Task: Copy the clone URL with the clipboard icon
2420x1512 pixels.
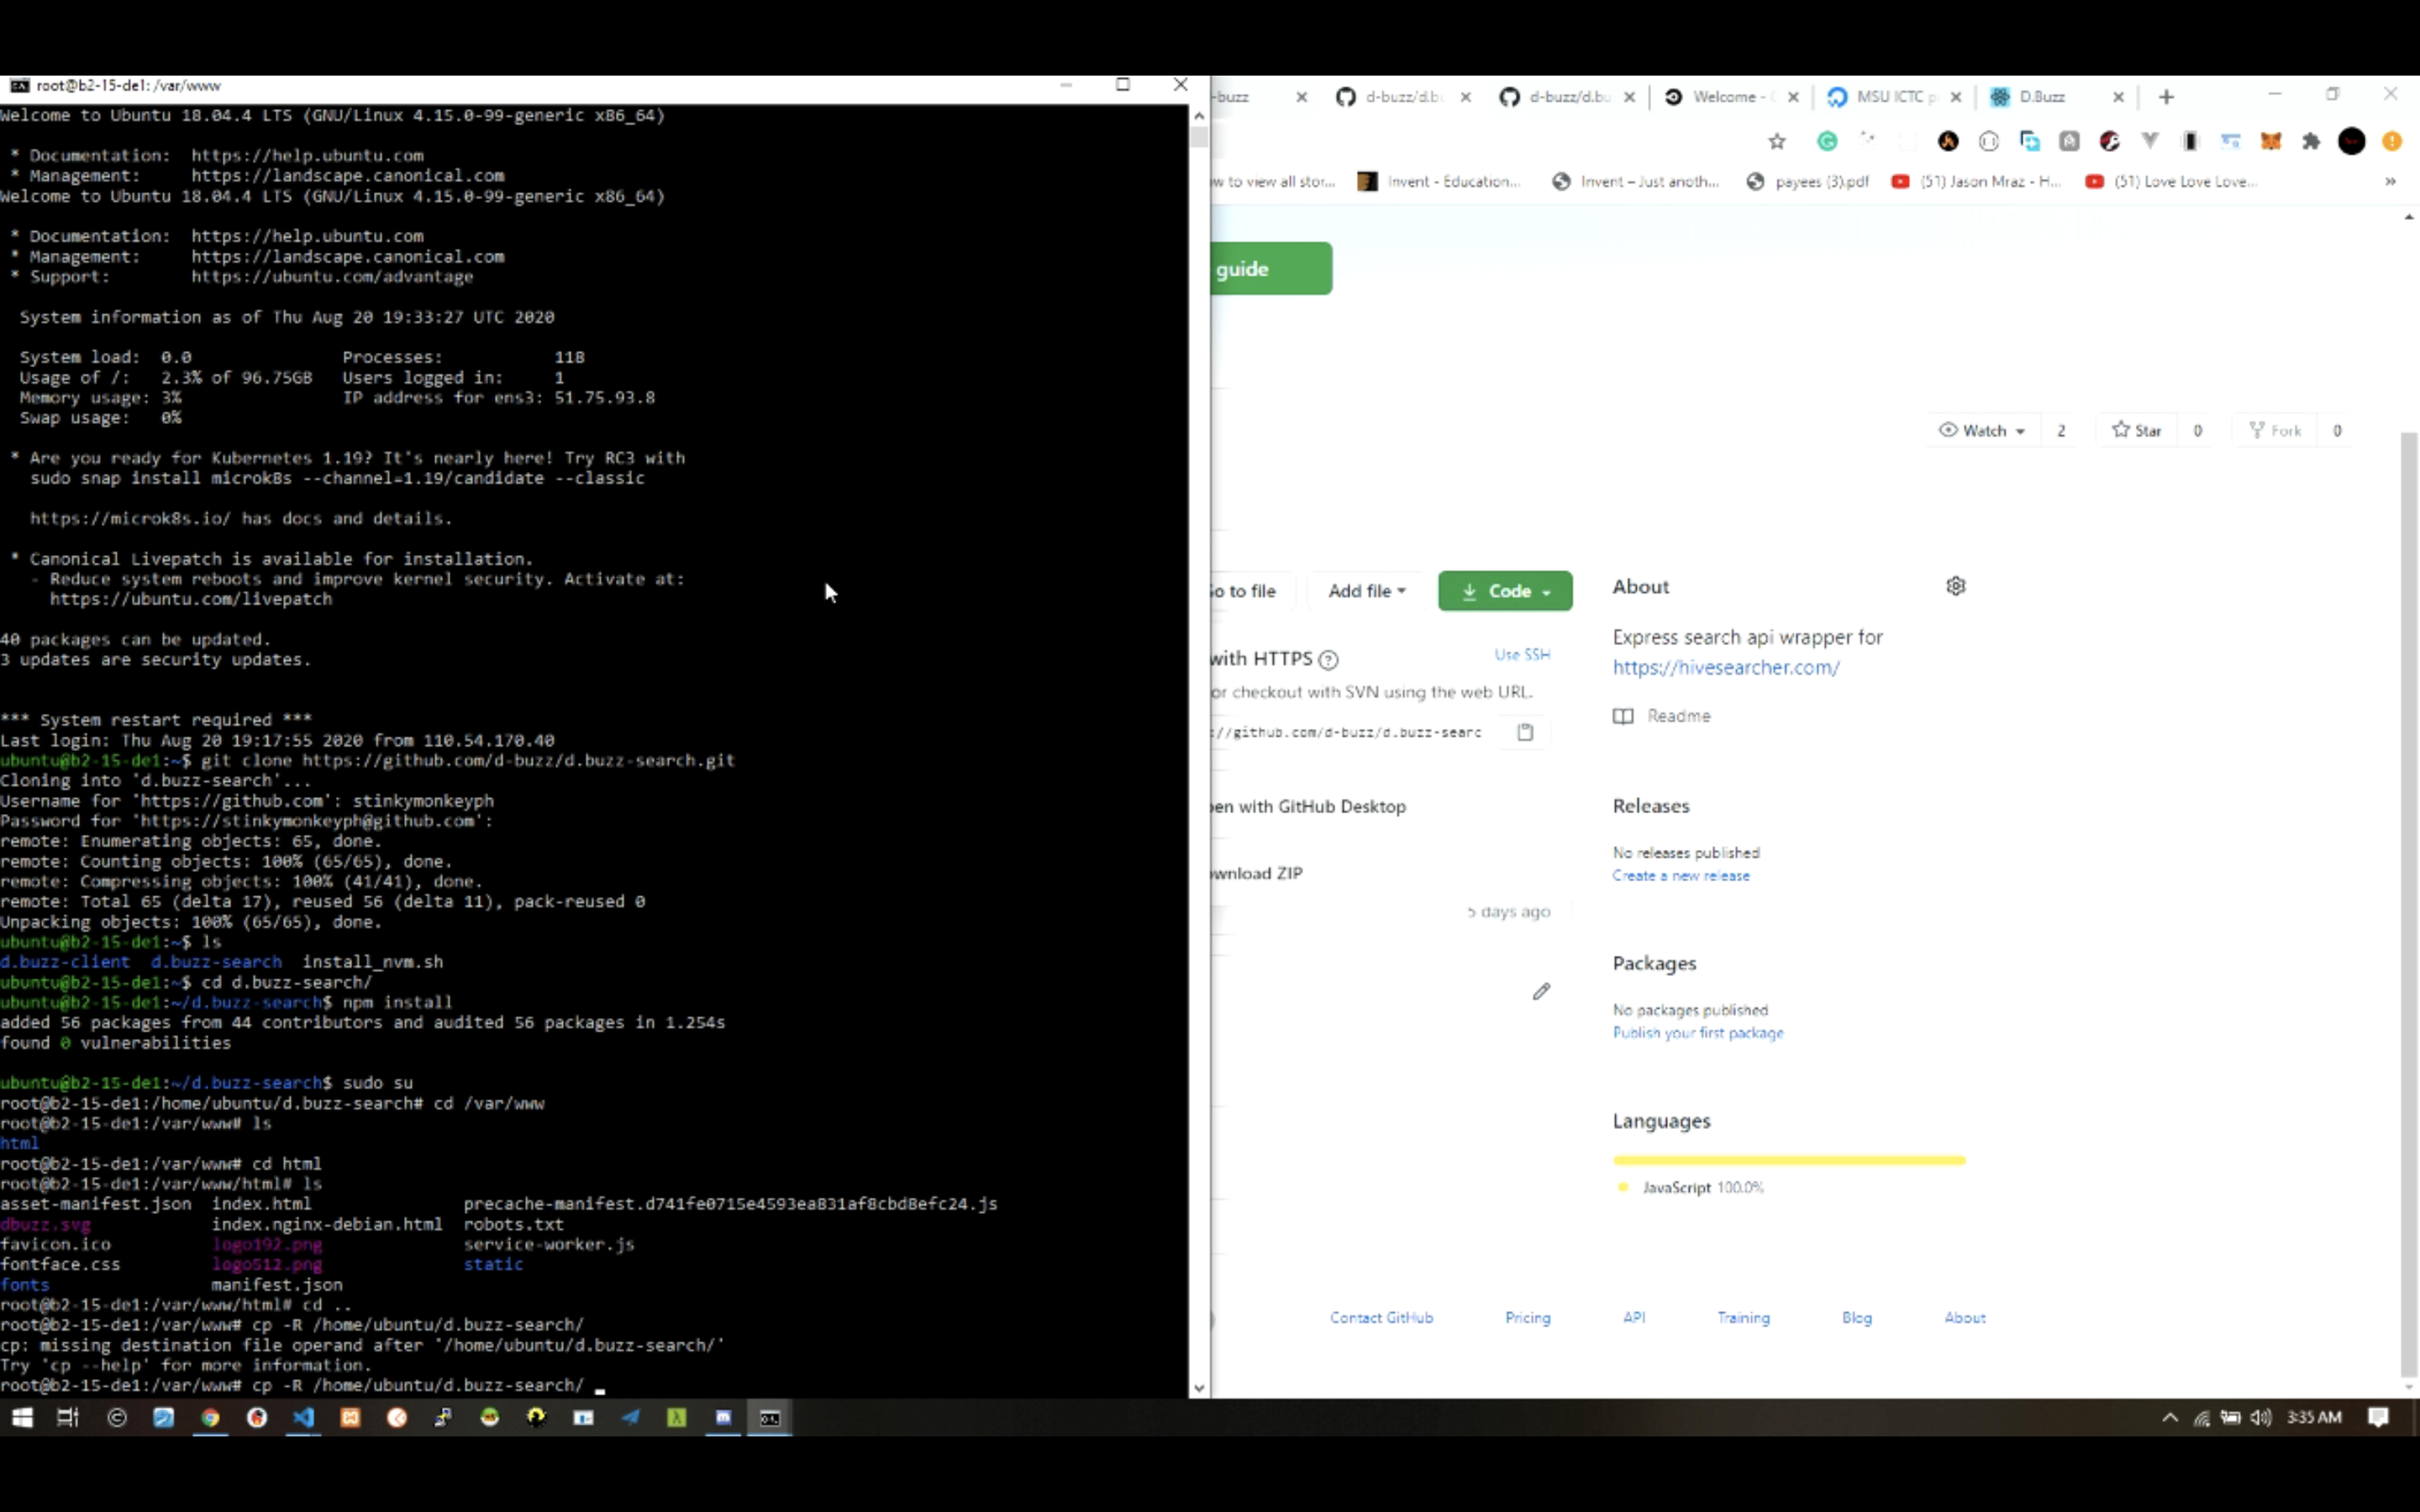Action: pos(1525,732)
